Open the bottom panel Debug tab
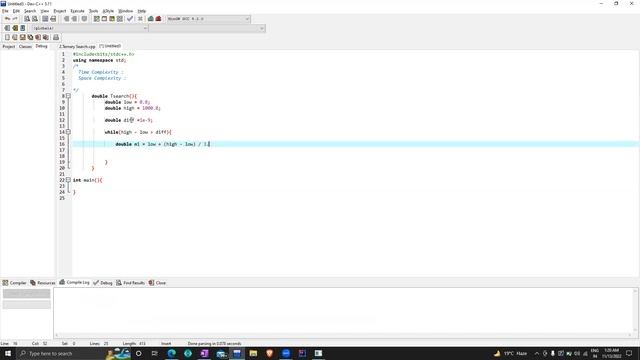 pos(103,282)
